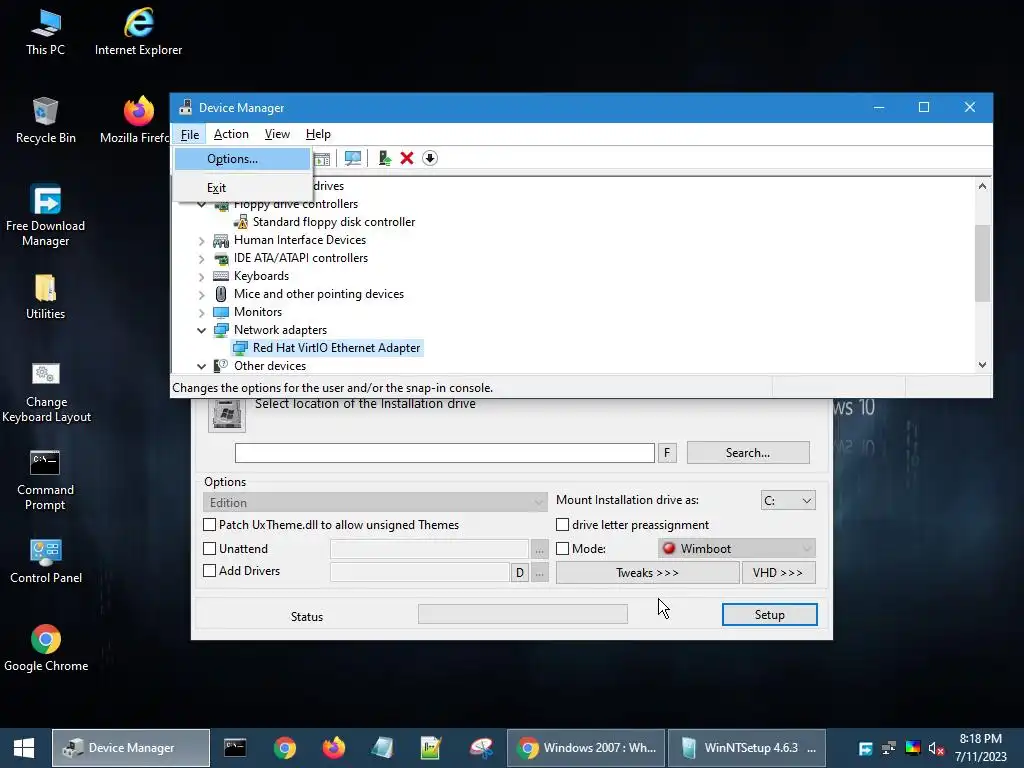1024x768 pixels.
Task: Click the Other devices category icon
Action: pyautogui.click(x=221, y=366)
